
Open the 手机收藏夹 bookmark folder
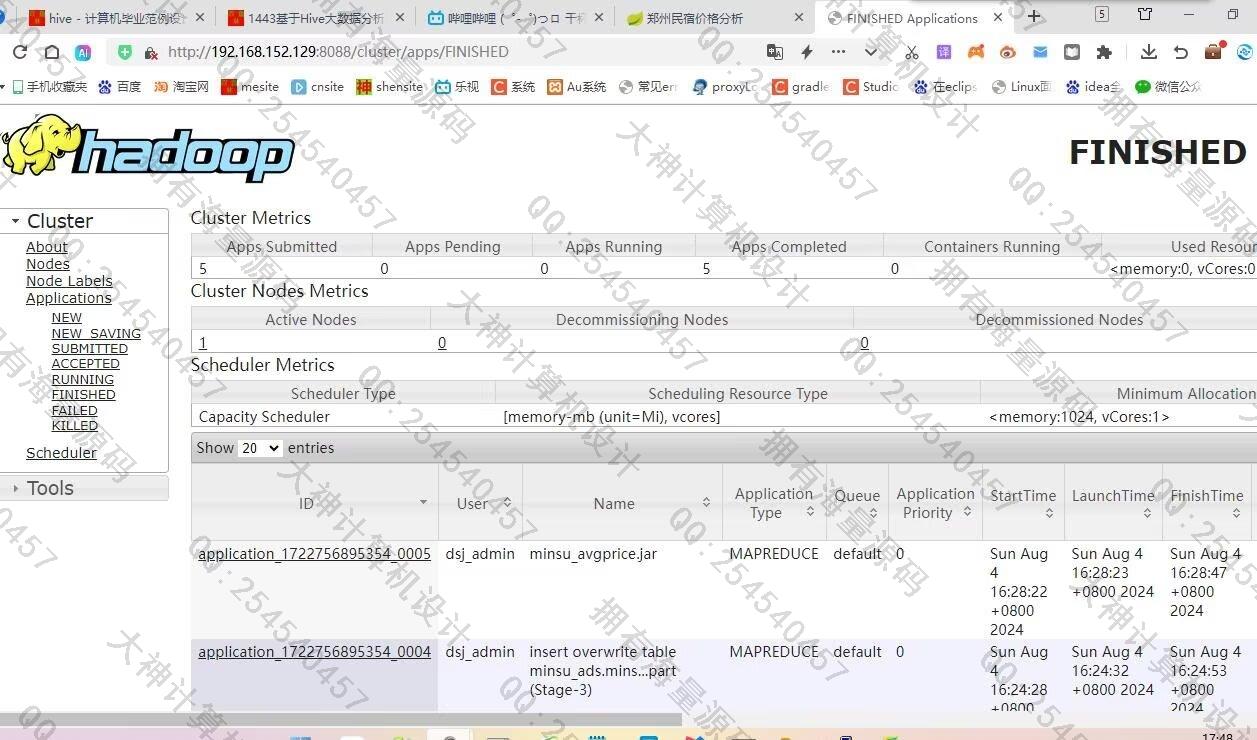click(x=49, y=87)
